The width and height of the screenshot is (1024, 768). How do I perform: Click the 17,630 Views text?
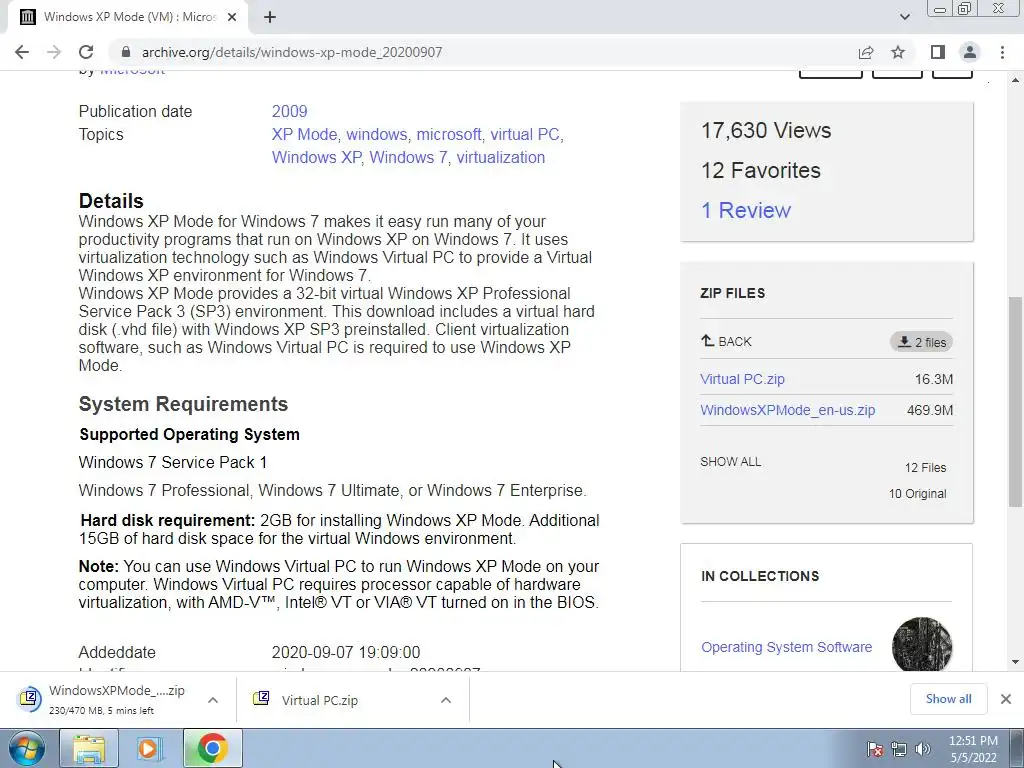(x=766, y=131)
